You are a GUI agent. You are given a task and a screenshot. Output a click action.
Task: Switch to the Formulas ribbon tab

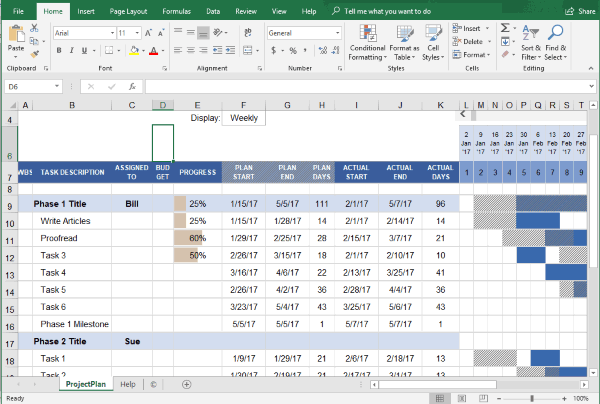pos(176,11)
